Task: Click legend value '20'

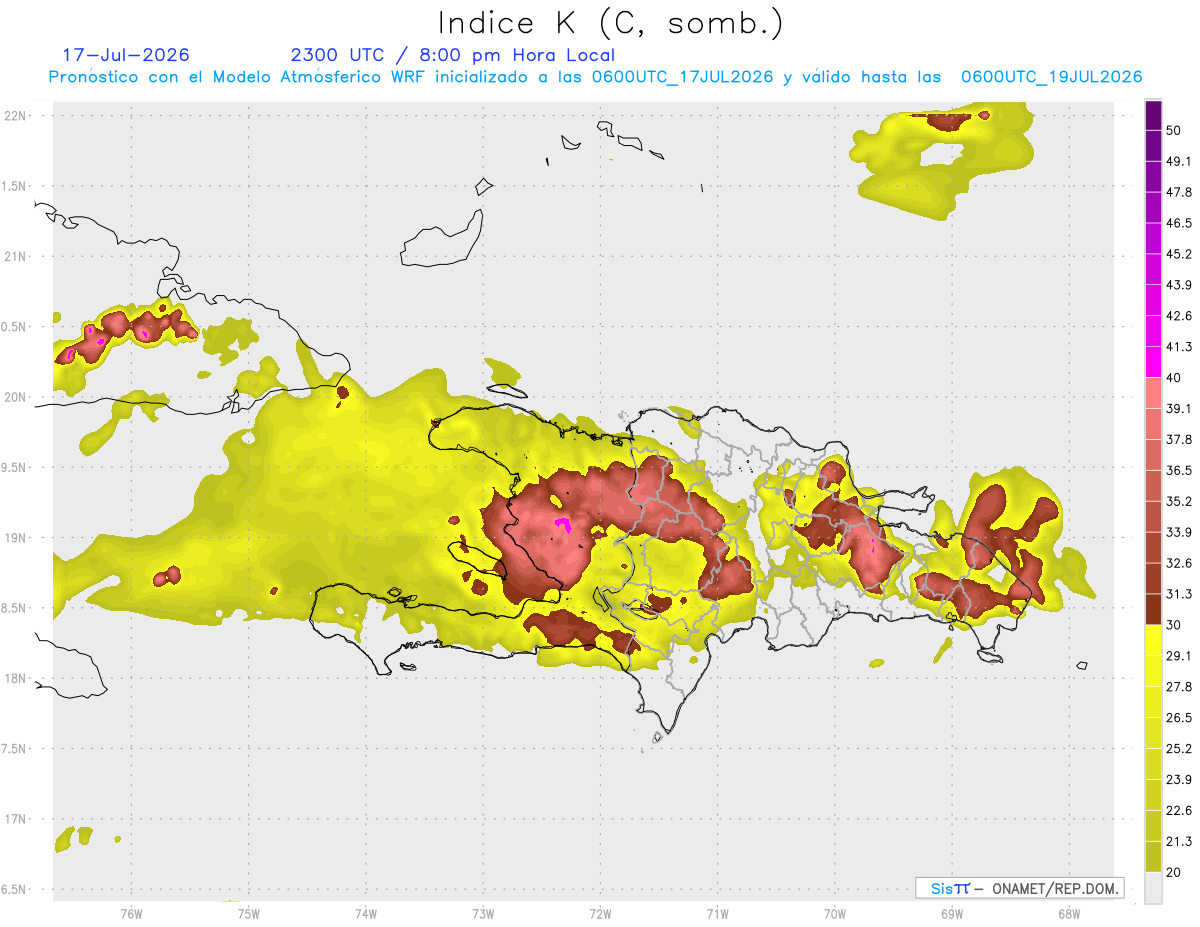Action: point(1175,872)
